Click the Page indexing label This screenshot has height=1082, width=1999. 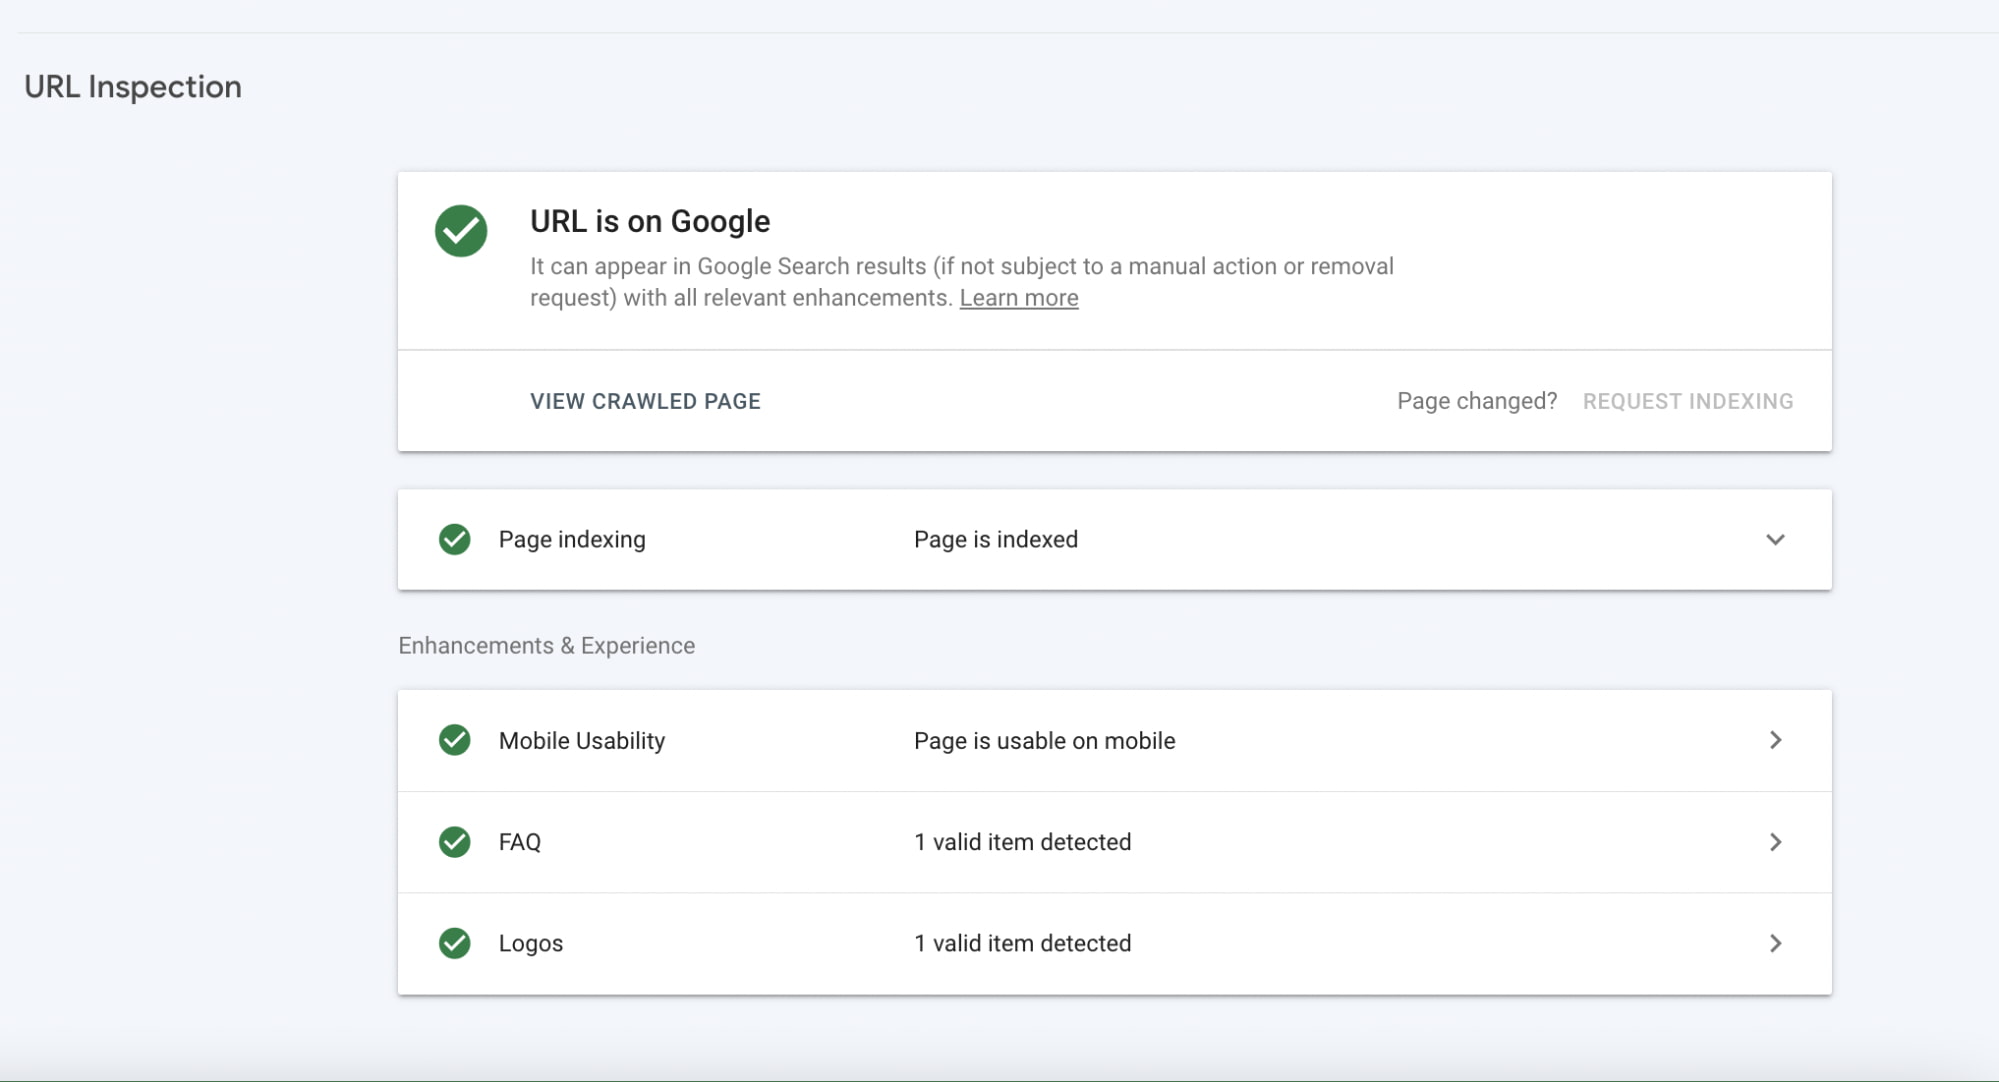[x=572, y=540]
